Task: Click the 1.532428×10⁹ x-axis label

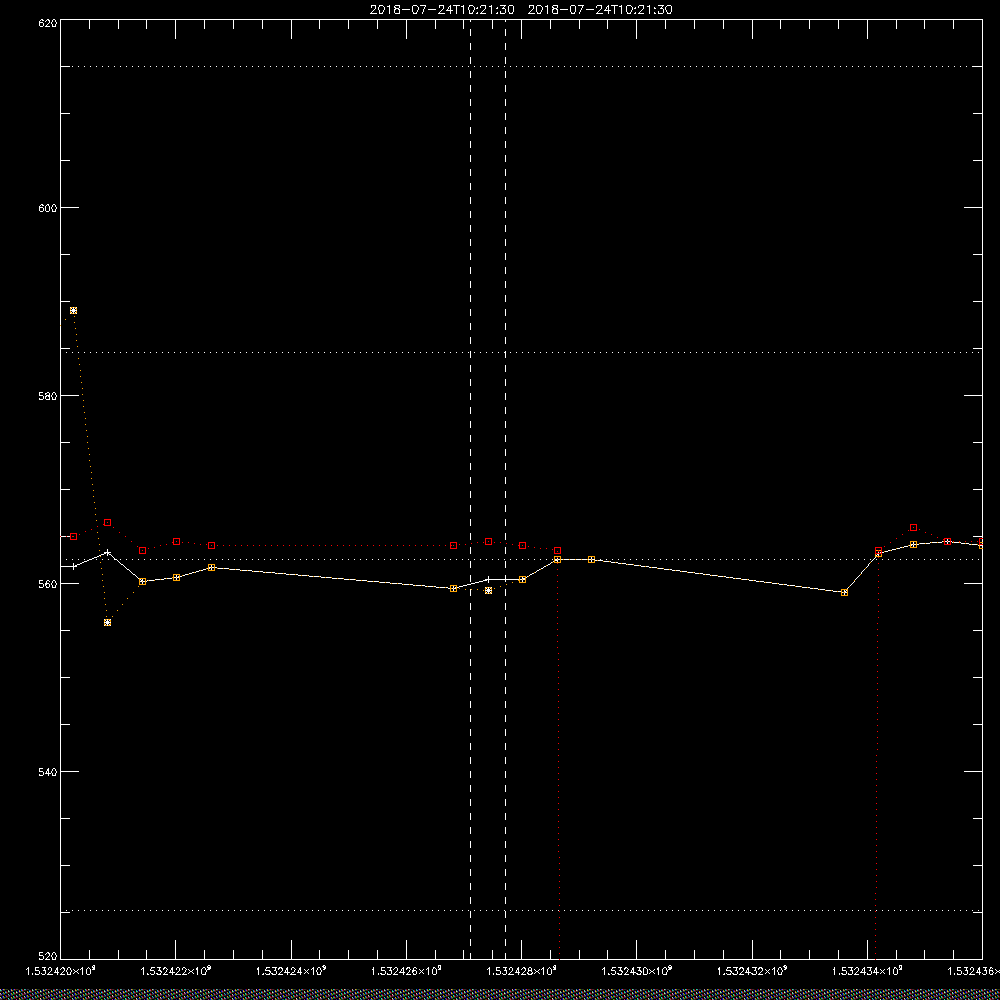Action: (x=521, y=971)
